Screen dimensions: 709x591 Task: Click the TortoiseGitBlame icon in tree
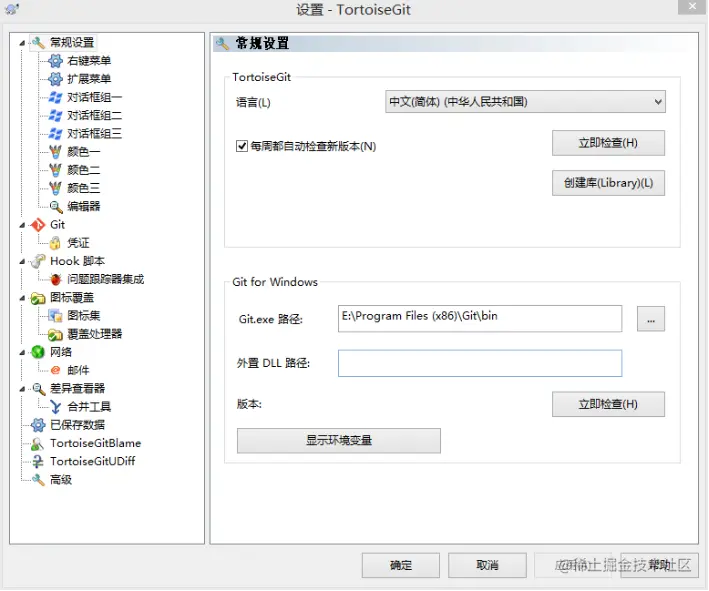[x=38, y=444]
